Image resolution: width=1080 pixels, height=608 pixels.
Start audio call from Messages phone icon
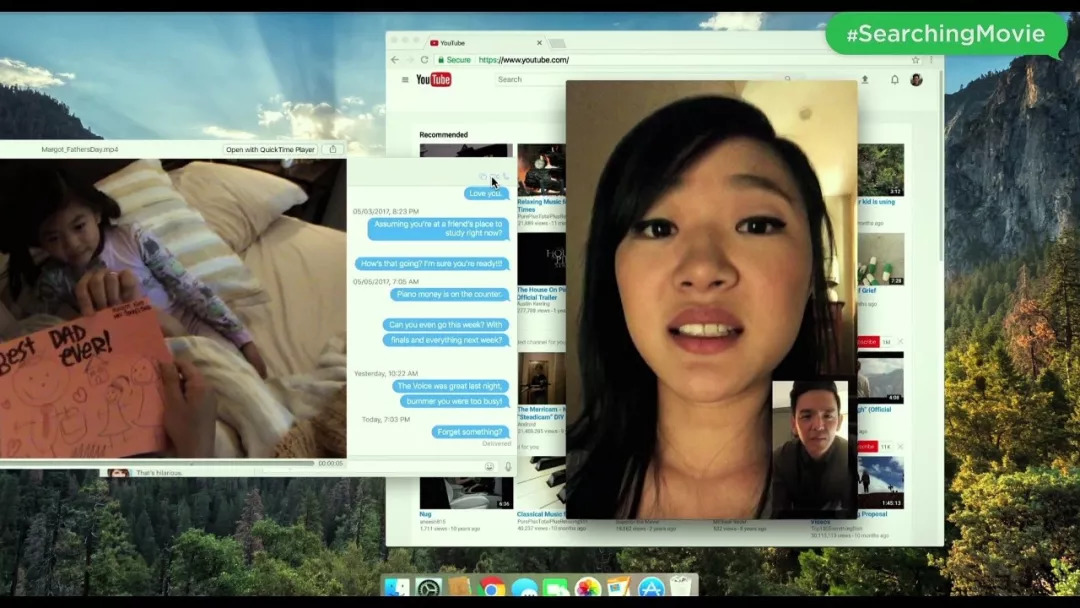click(506, 177)
